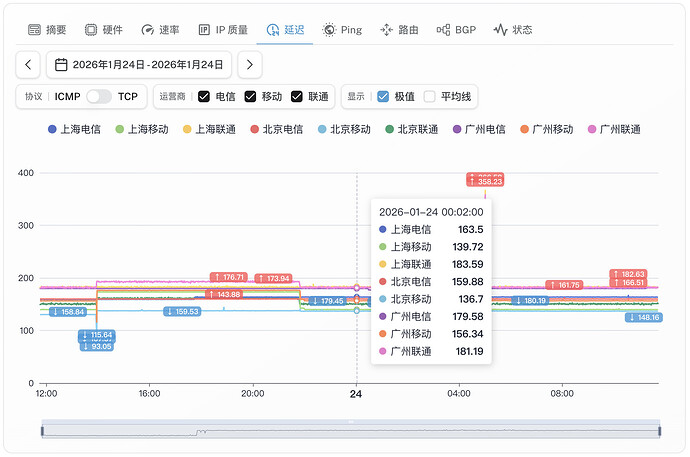690x457 pixels.
Task: Open the 2026年1月24日 date range picker
Action: [x=139, y=65]
